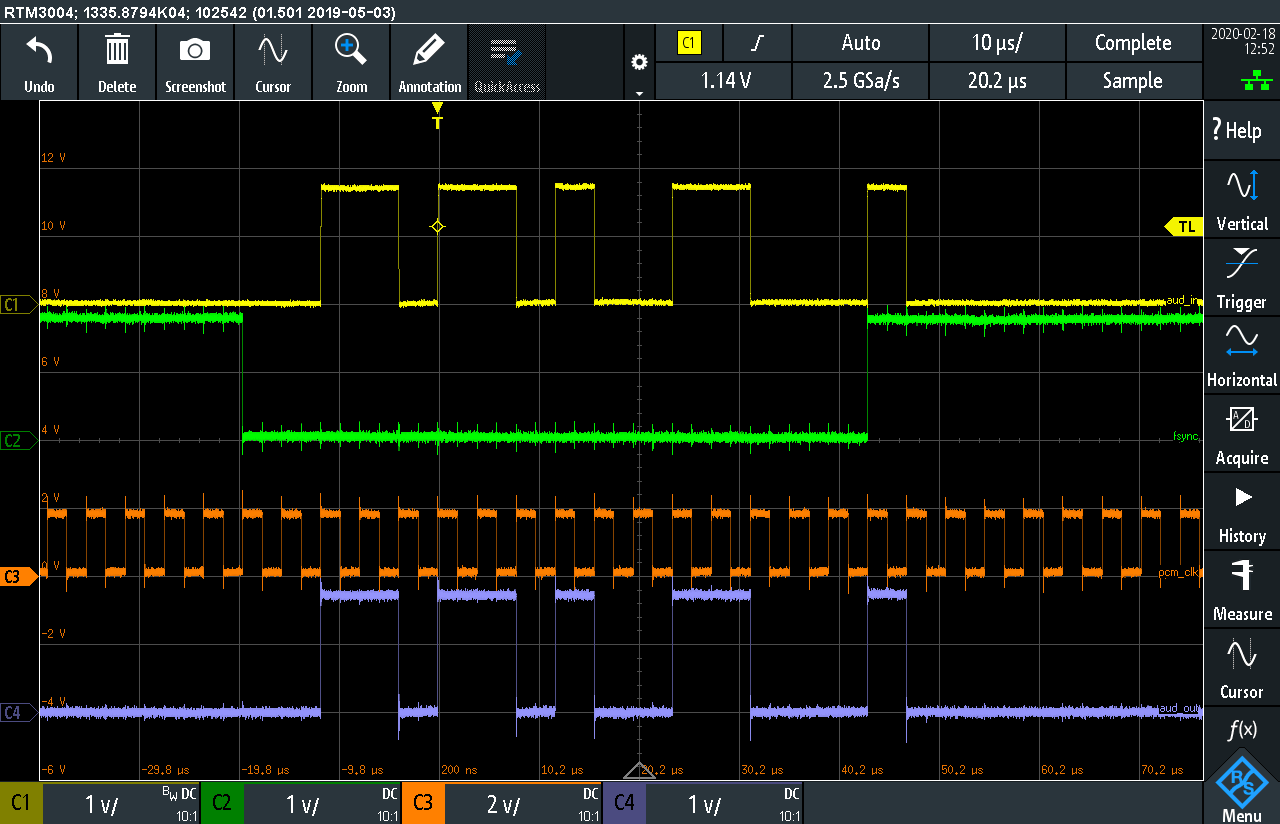Set the 1.14 V trigger level
The width and height of the screenshot is (1280, 824).
pyautogui.click(x=723, y=81)
